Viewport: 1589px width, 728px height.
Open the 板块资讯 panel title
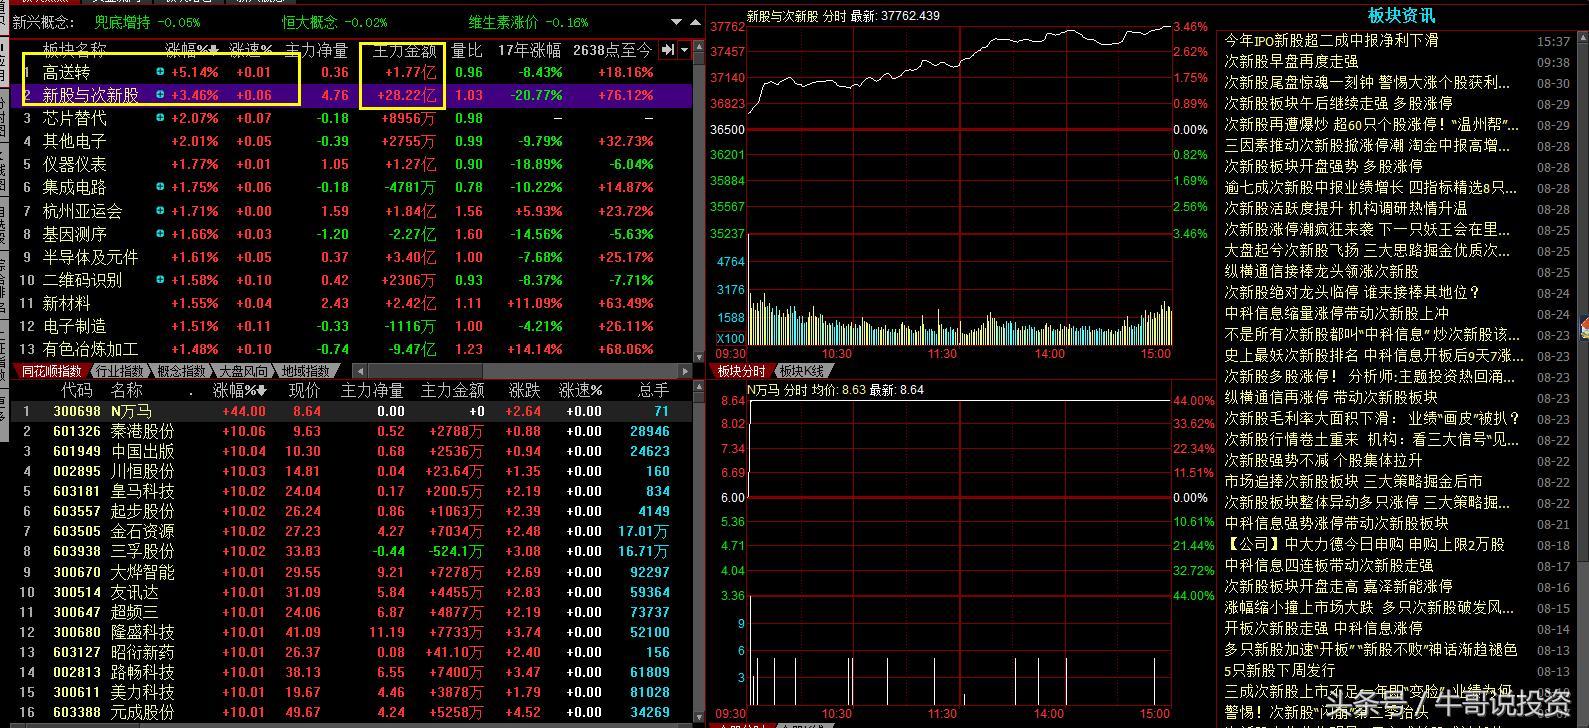(1402, 15)
